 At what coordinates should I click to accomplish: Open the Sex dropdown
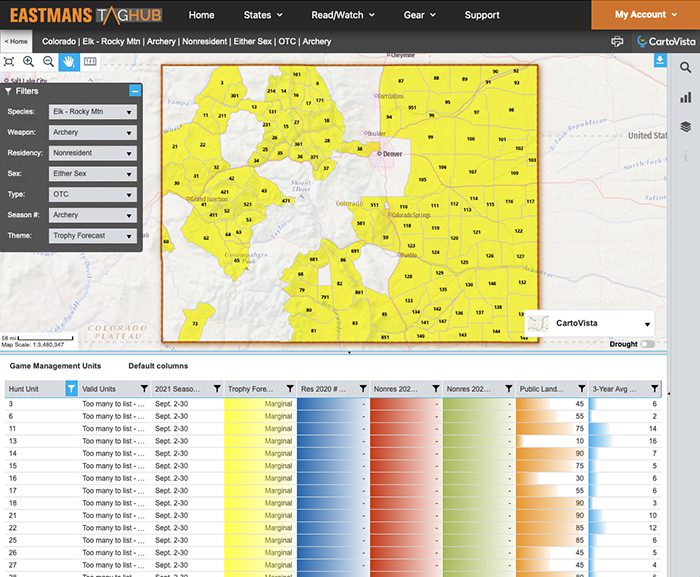92,174
